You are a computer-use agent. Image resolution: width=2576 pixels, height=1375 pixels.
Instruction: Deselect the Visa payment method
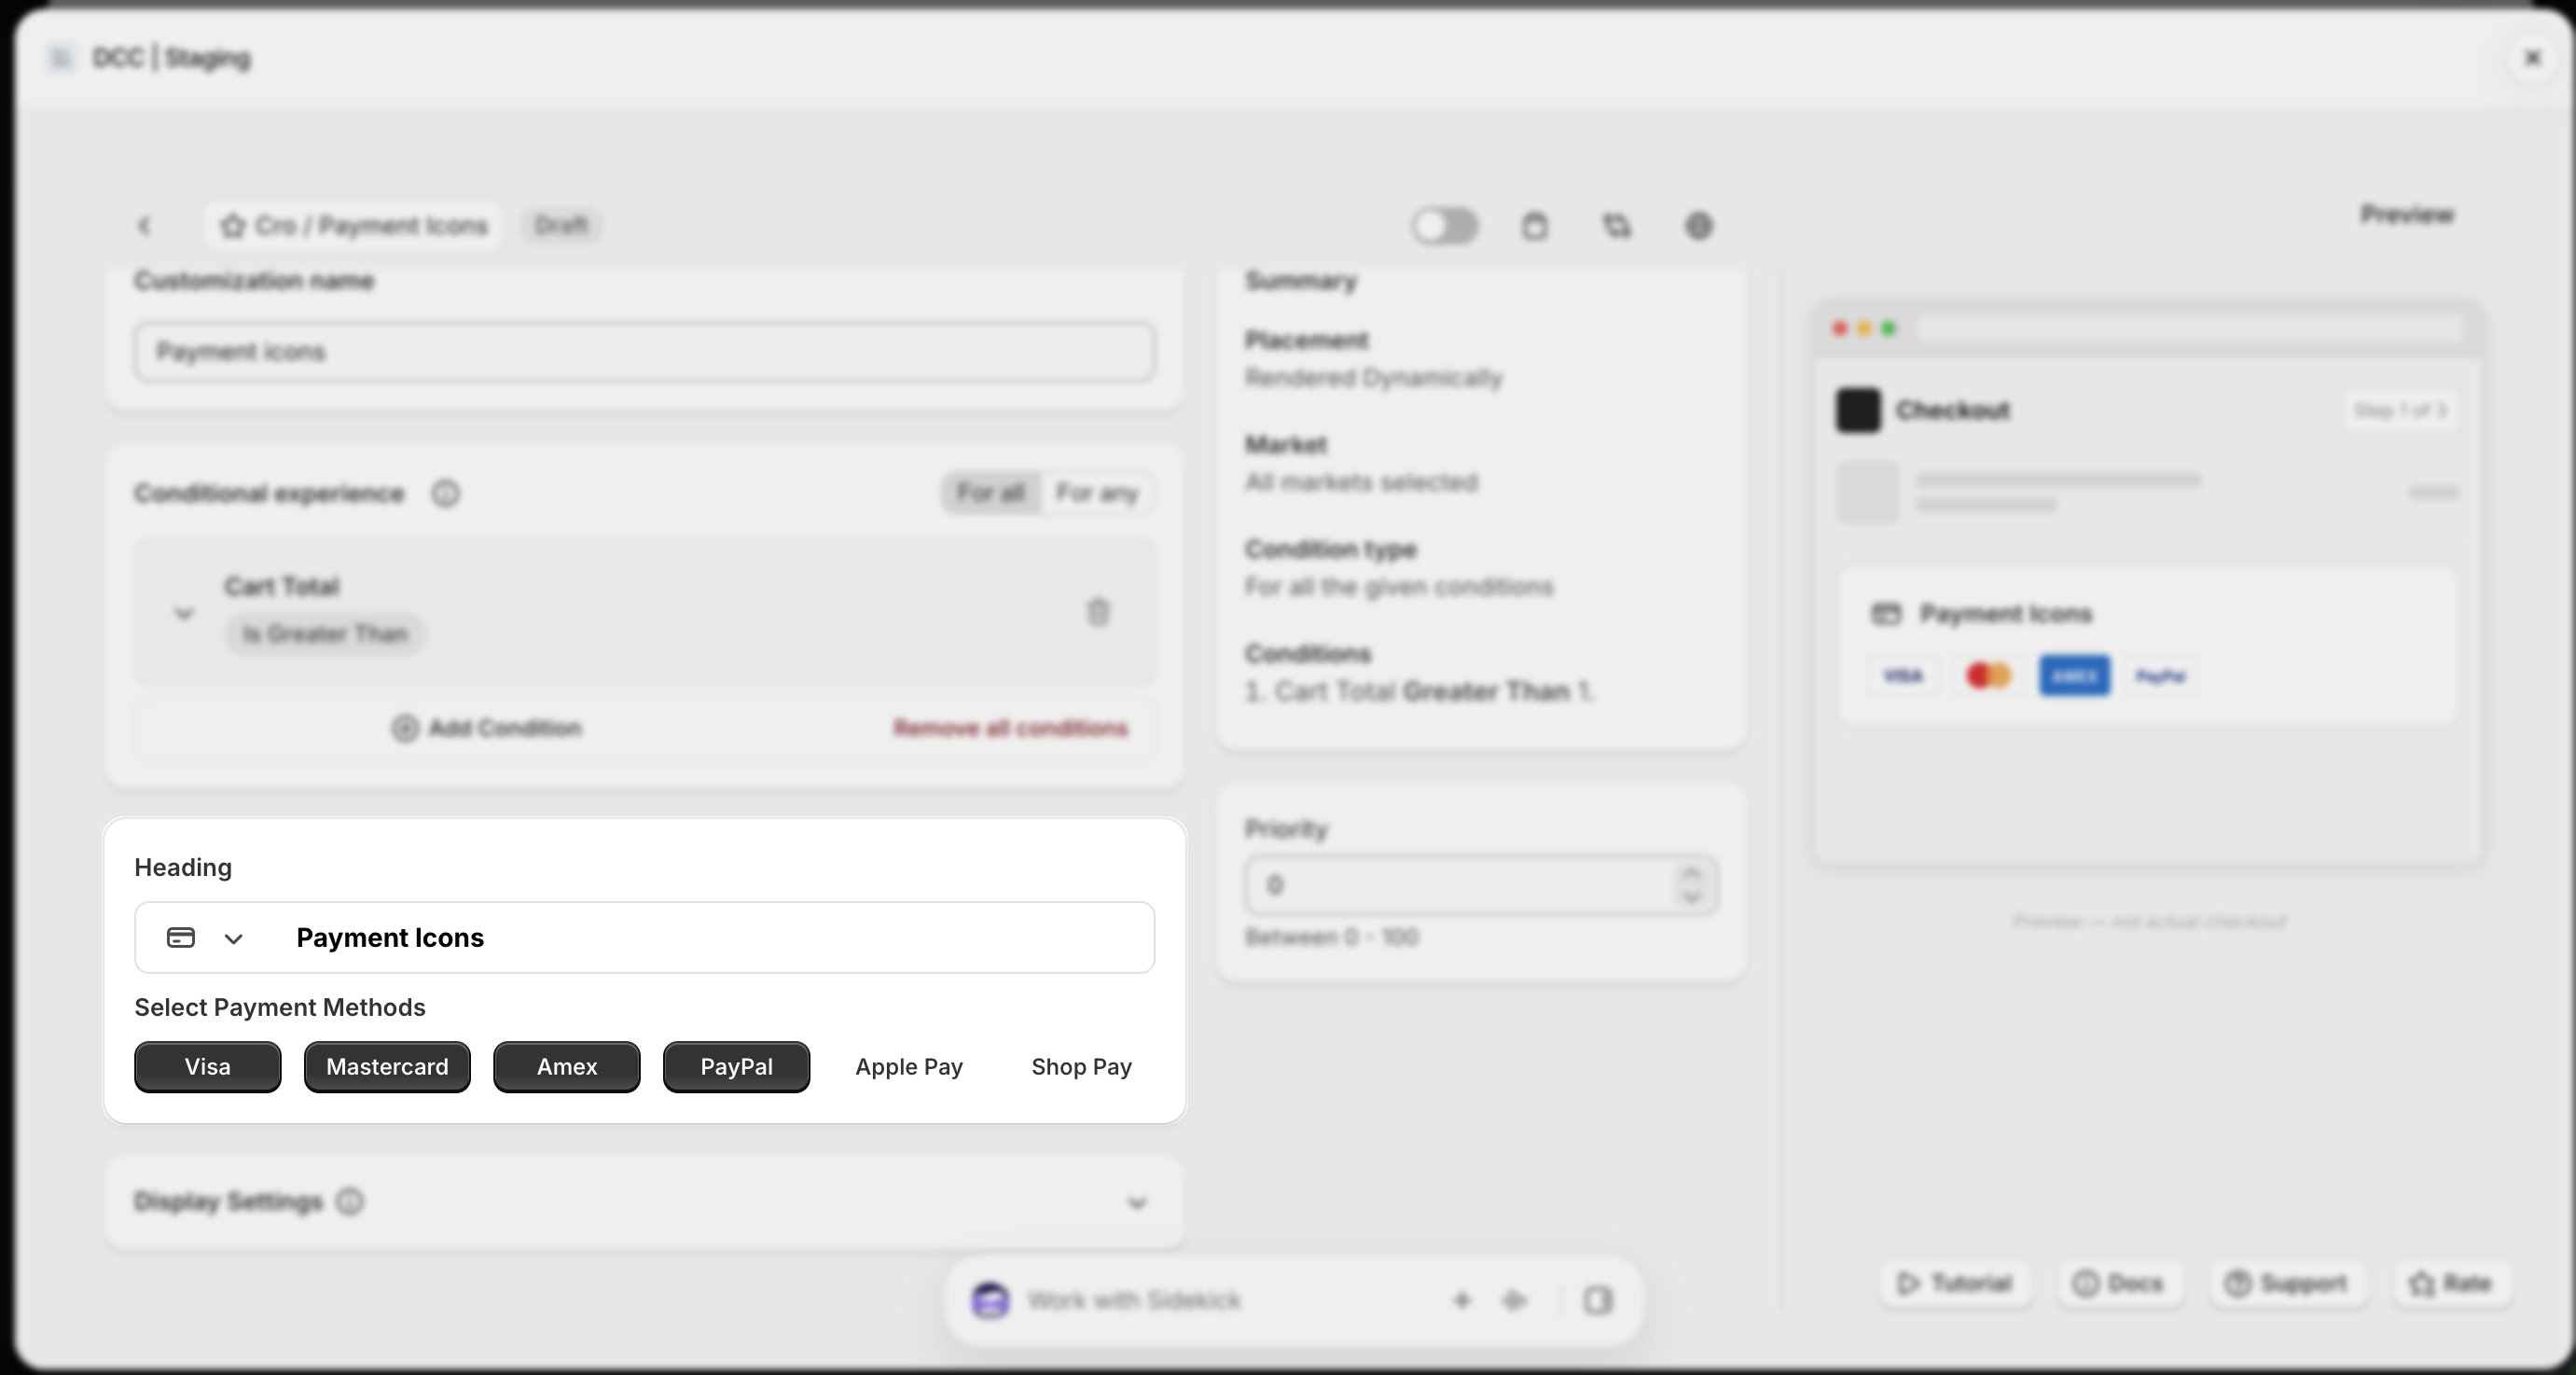coord(208,1067)
